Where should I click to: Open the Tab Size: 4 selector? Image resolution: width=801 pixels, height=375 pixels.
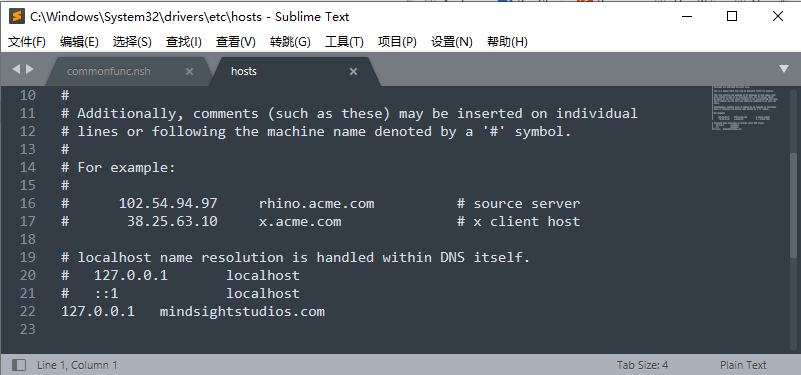(x=642, y=365)
